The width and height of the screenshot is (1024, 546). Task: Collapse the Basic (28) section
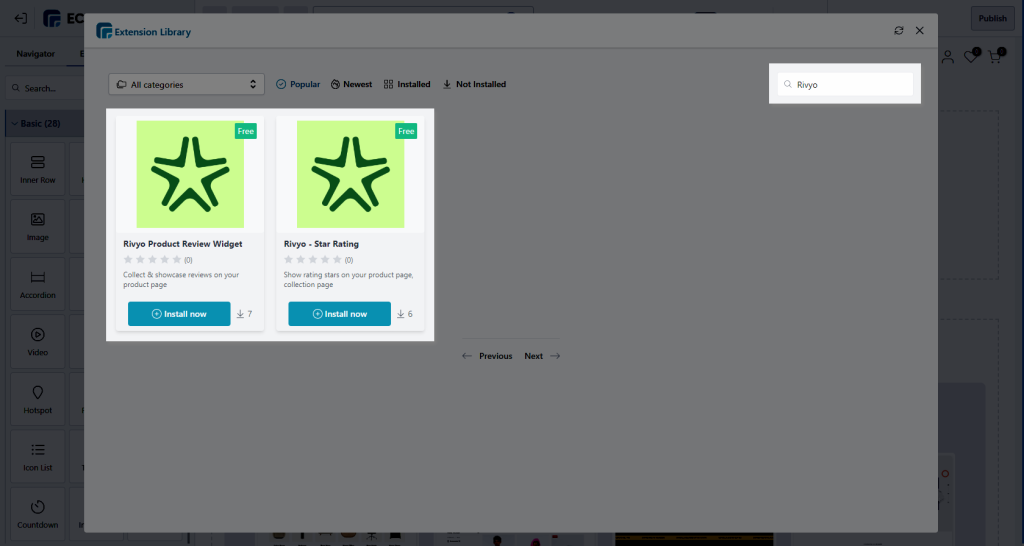coord(44,123)
